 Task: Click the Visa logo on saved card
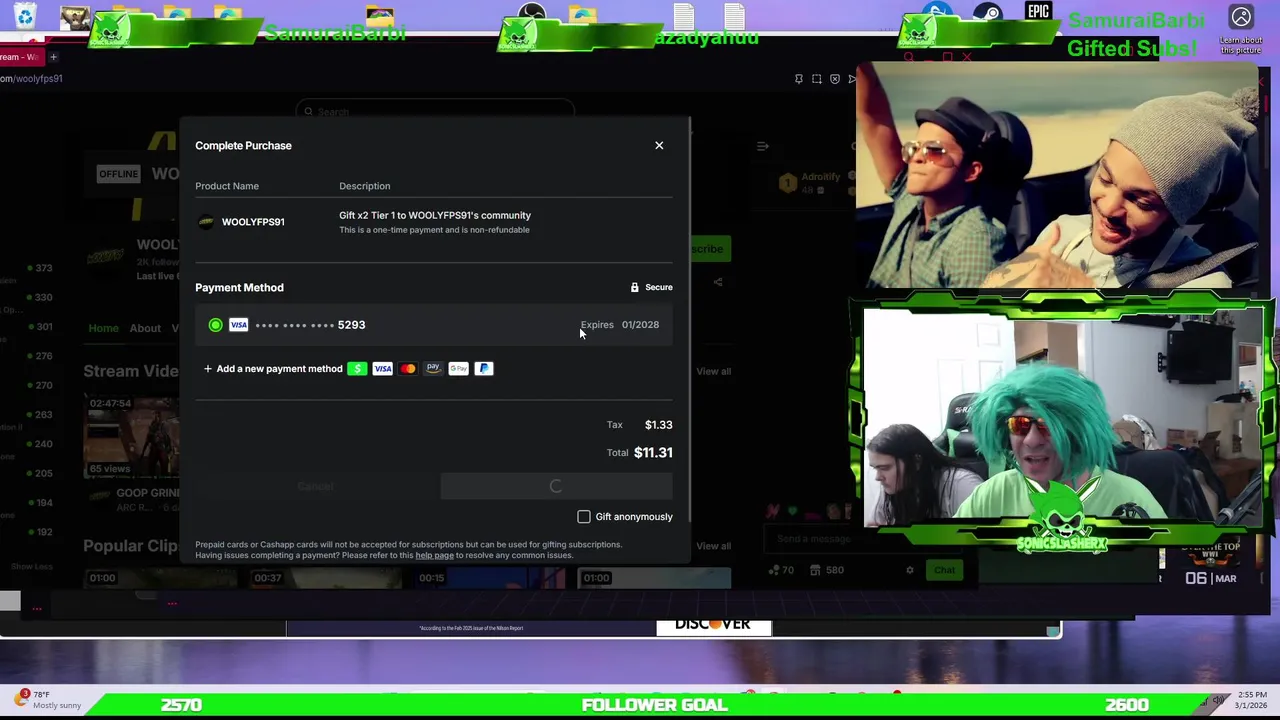(238, 325)
